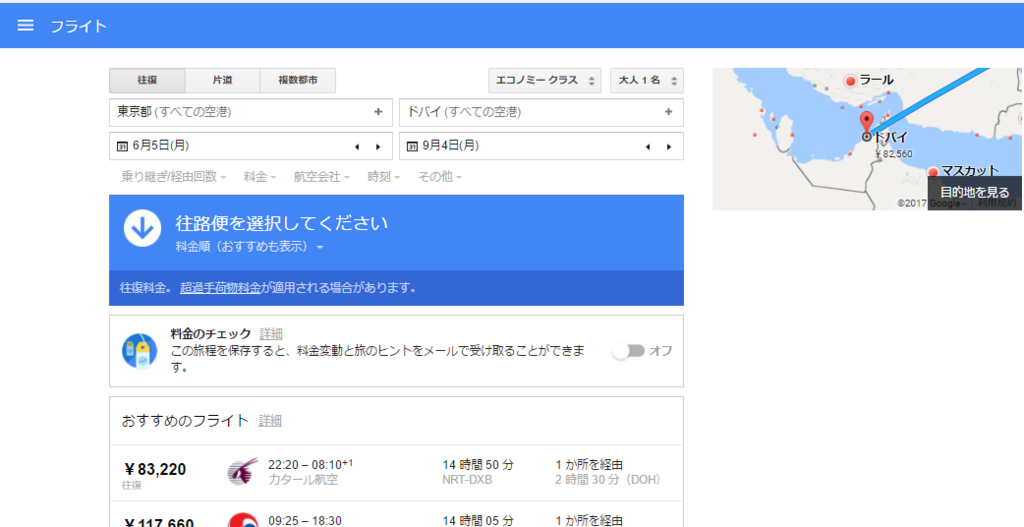Open the 時刻 time filter
Viewport: 1024px width, 527px height.
coord(384,176)
